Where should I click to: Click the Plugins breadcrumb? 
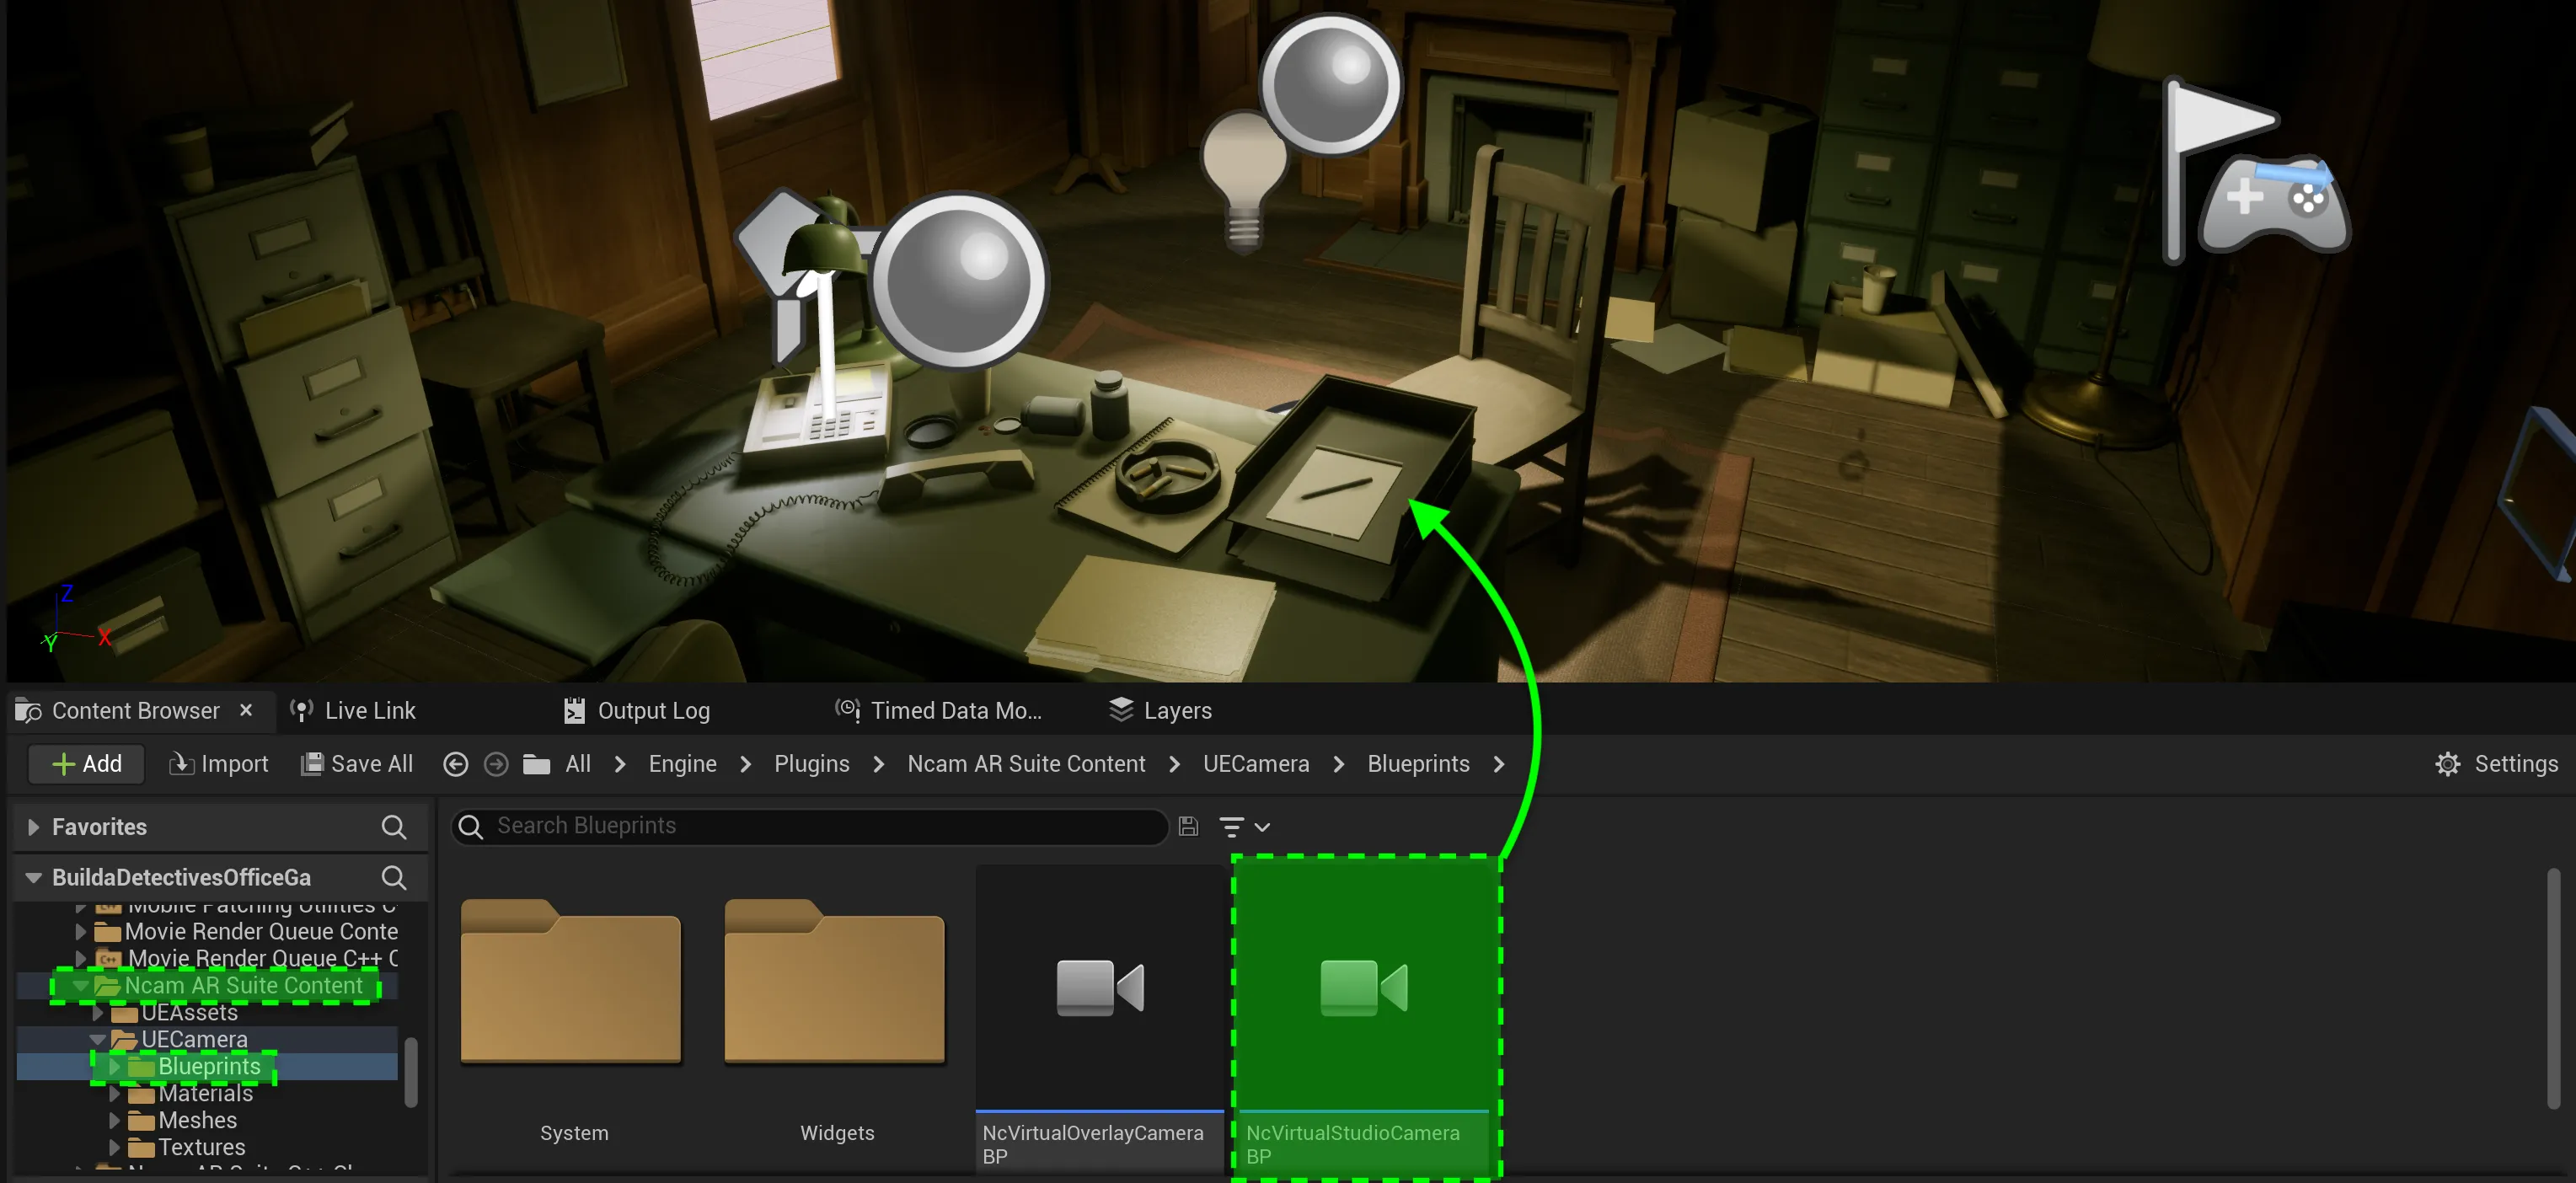pos(811,764)
